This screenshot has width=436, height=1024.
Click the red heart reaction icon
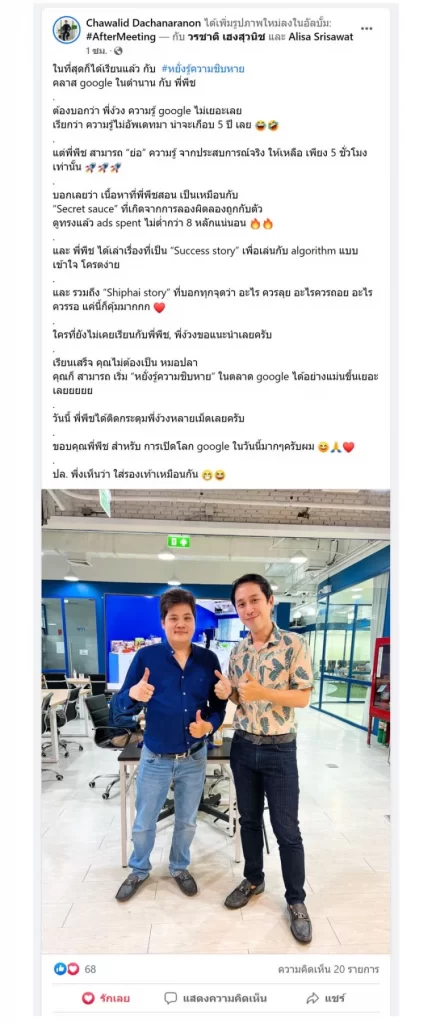point(72,968)
